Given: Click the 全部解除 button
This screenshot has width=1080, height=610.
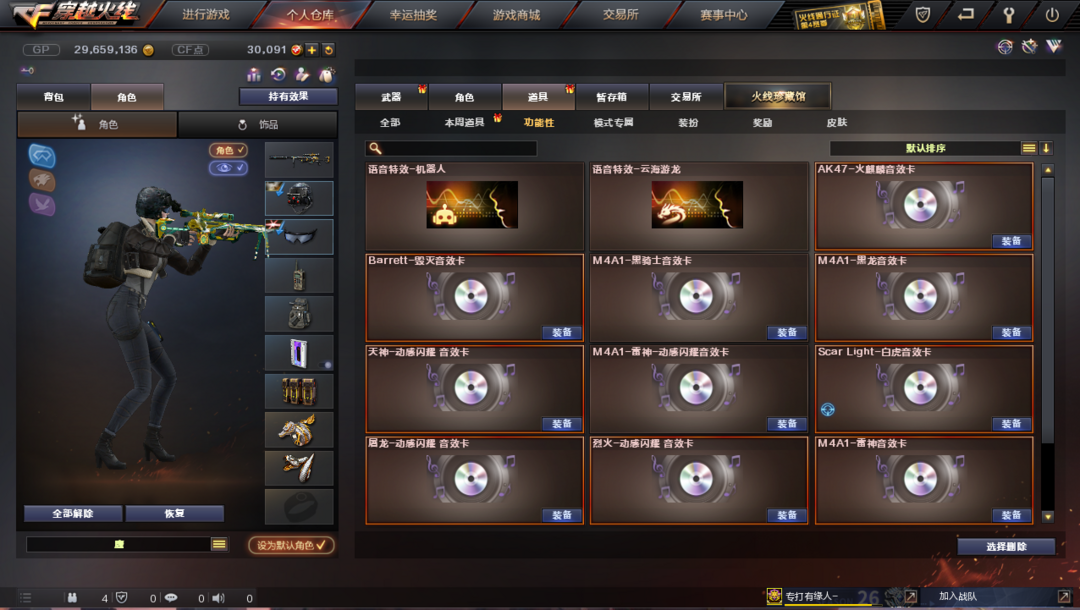Looking at the screenshot, I should point(73,514).
